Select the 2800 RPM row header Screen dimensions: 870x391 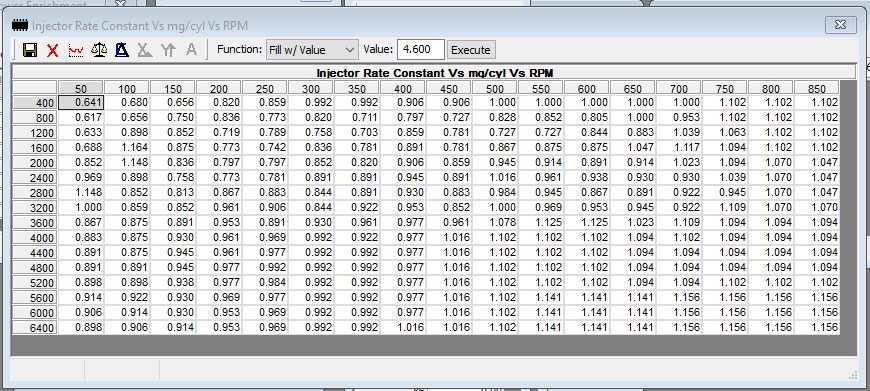point(35,192)
